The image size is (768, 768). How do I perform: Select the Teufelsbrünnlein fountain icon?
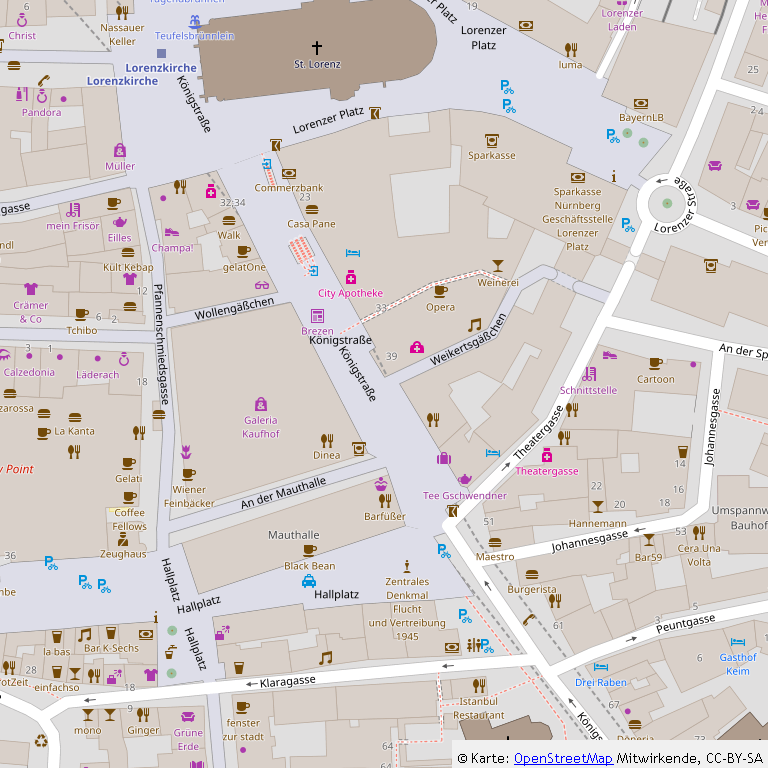195,21
